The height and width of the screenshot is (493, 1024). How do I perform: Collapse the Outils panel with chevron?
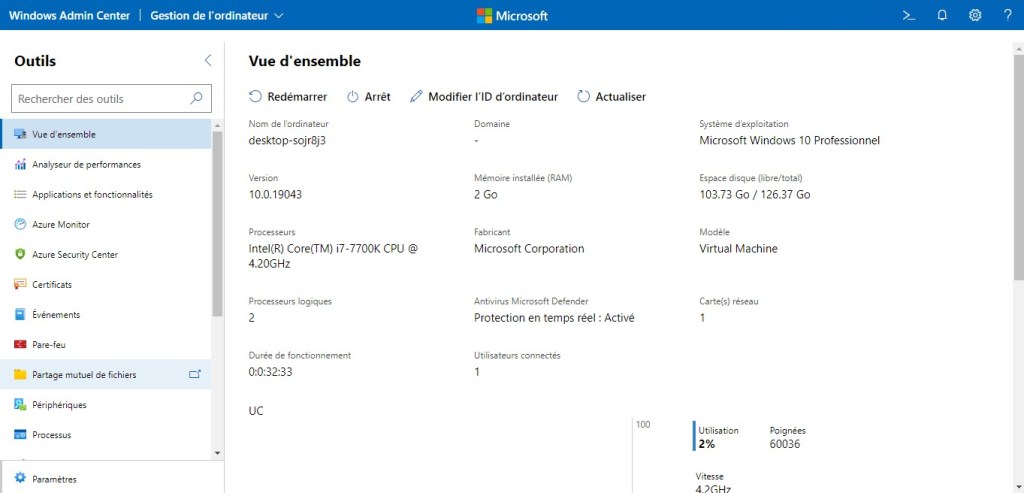[x=208, y=61]
